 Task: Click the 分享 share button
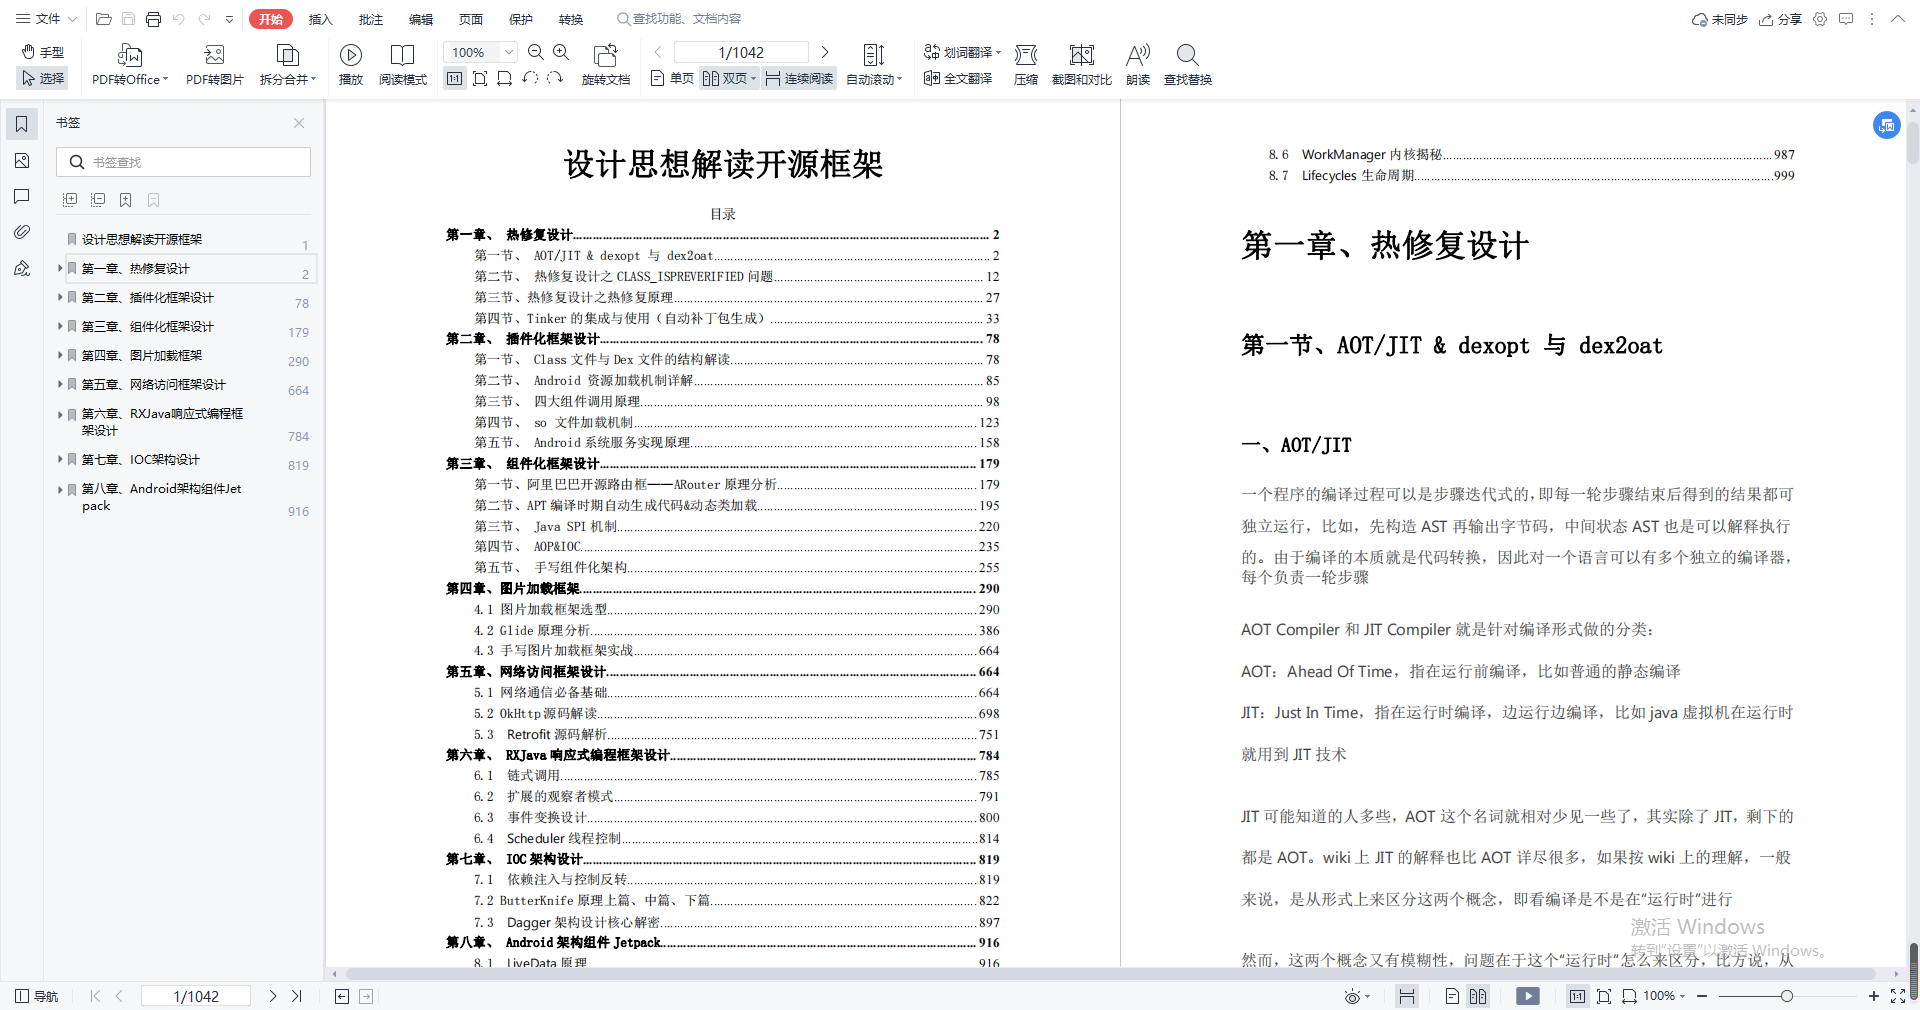[1781, 19]
